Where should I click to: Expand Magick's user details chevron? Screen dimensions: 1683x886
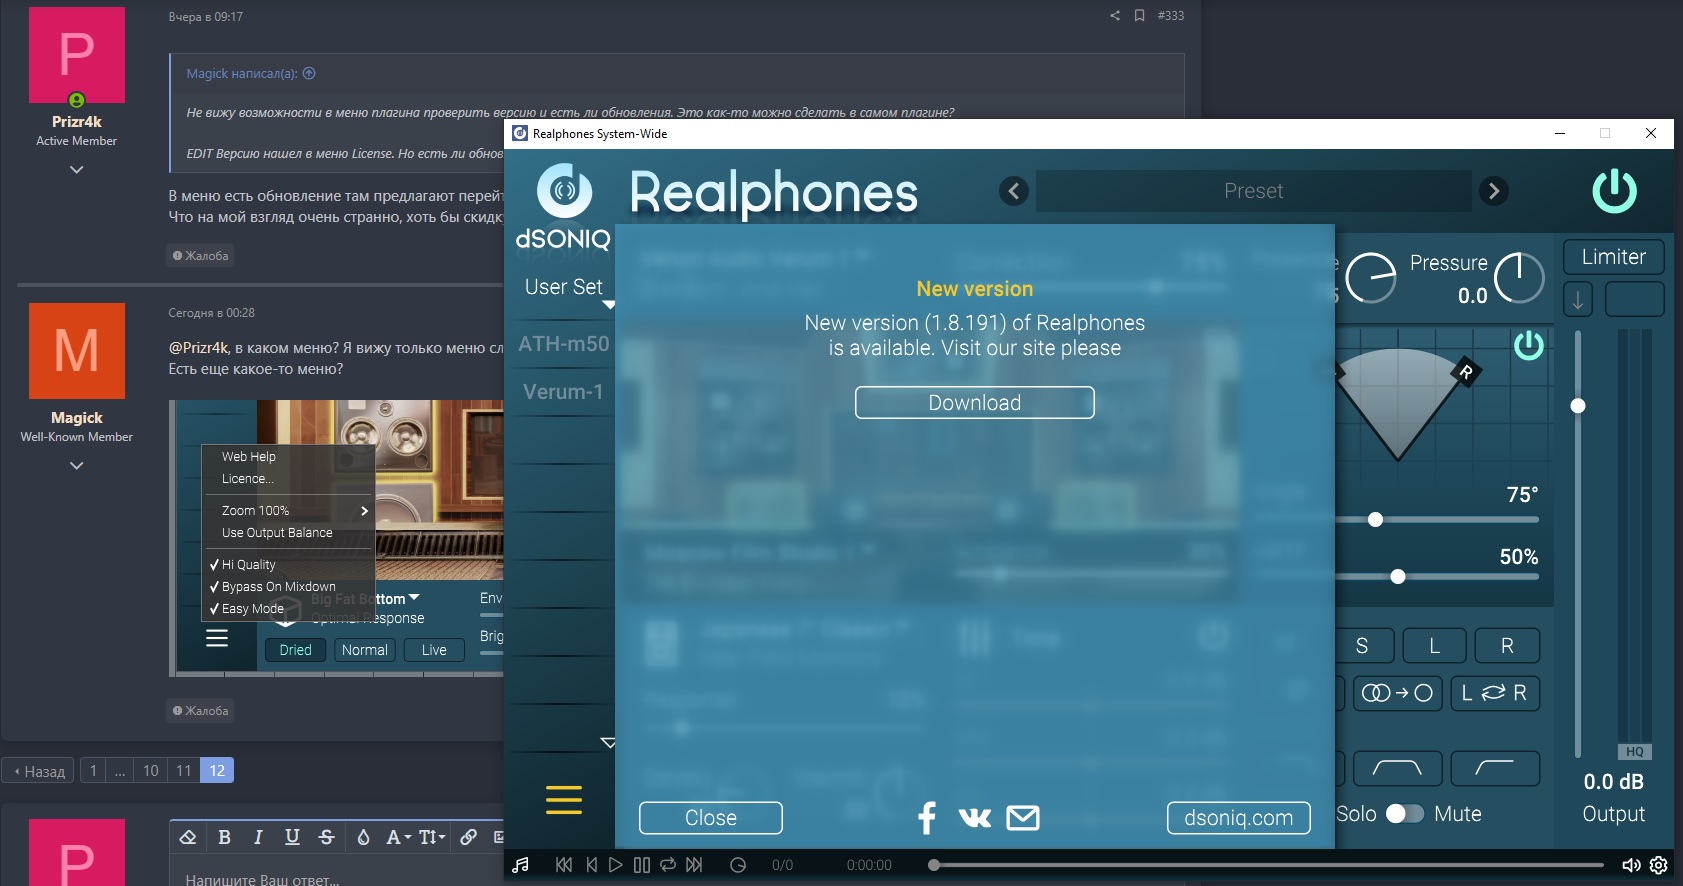click(77, 466)
